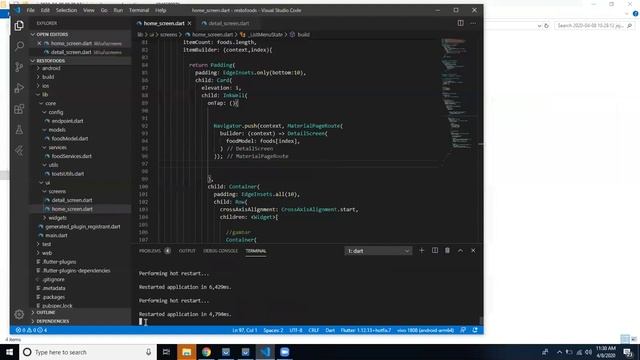Open endpoint.dart in the file tree
This screenshot has height=360, width=640.
coord(67,121)
